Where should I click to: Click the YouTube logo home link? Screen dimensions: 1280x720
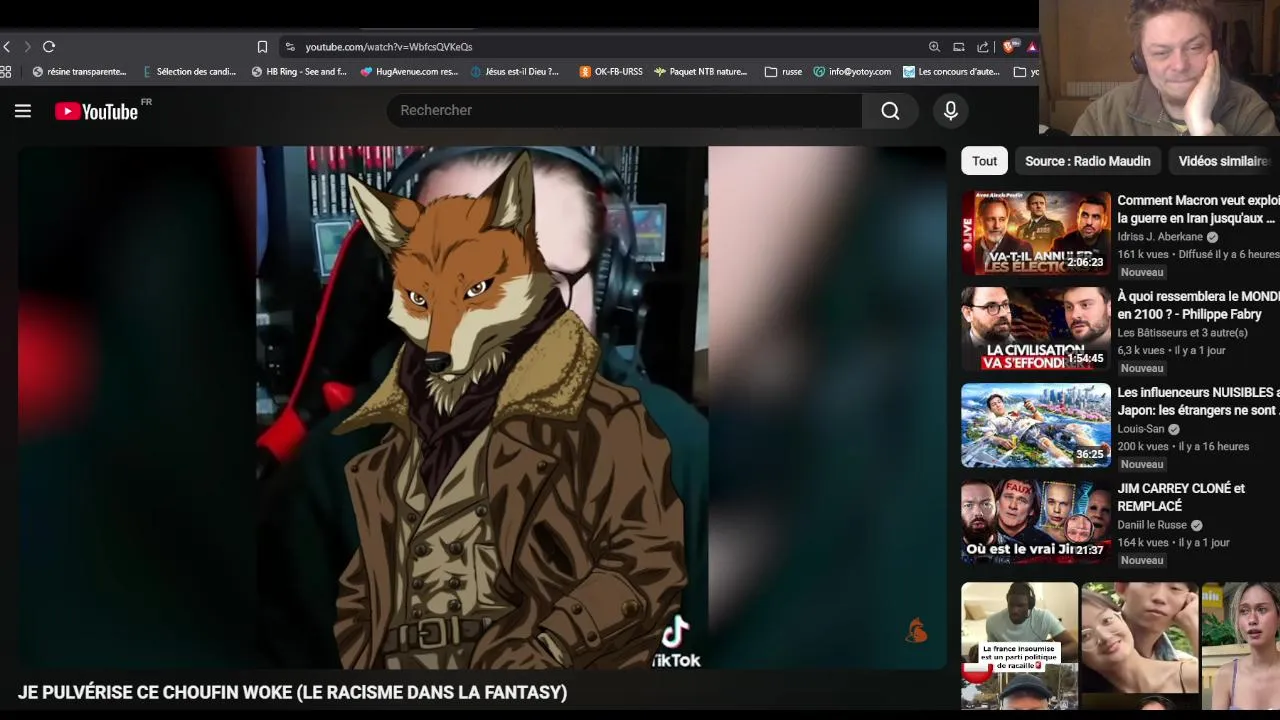97,111
